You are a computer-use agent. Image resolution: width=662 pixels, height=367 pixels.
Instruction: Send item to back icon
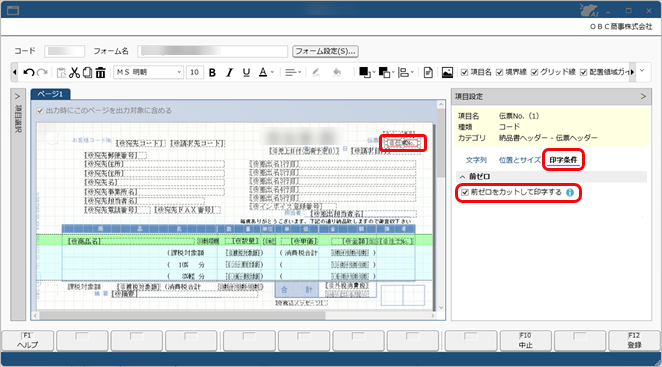(x=384, y=73)
